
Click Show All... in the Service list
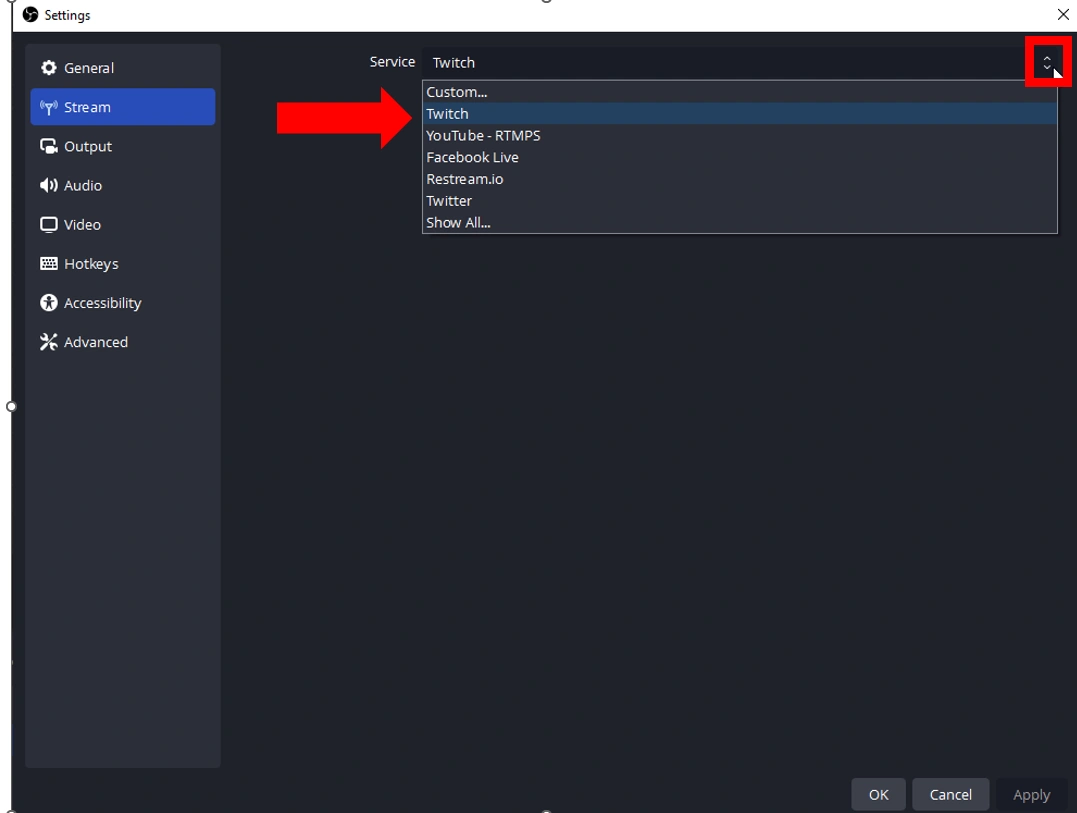click(740, 222)
